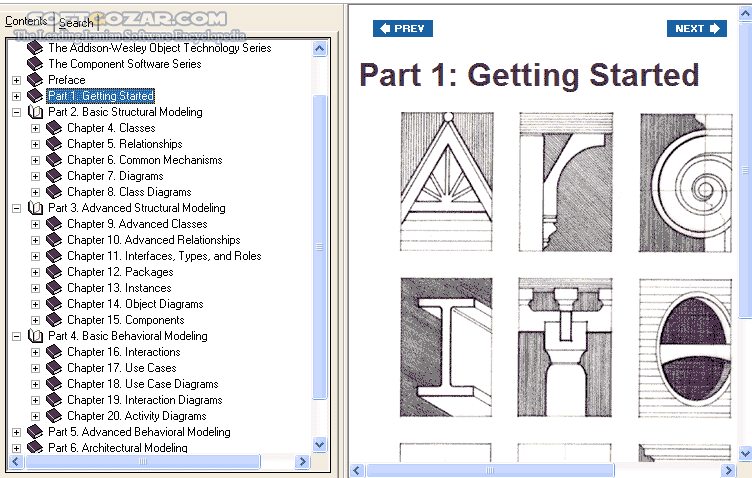Click the book icon next to Chapter 17. Use Cases
This screenshot has width=752, height=478.
point(55,368)
